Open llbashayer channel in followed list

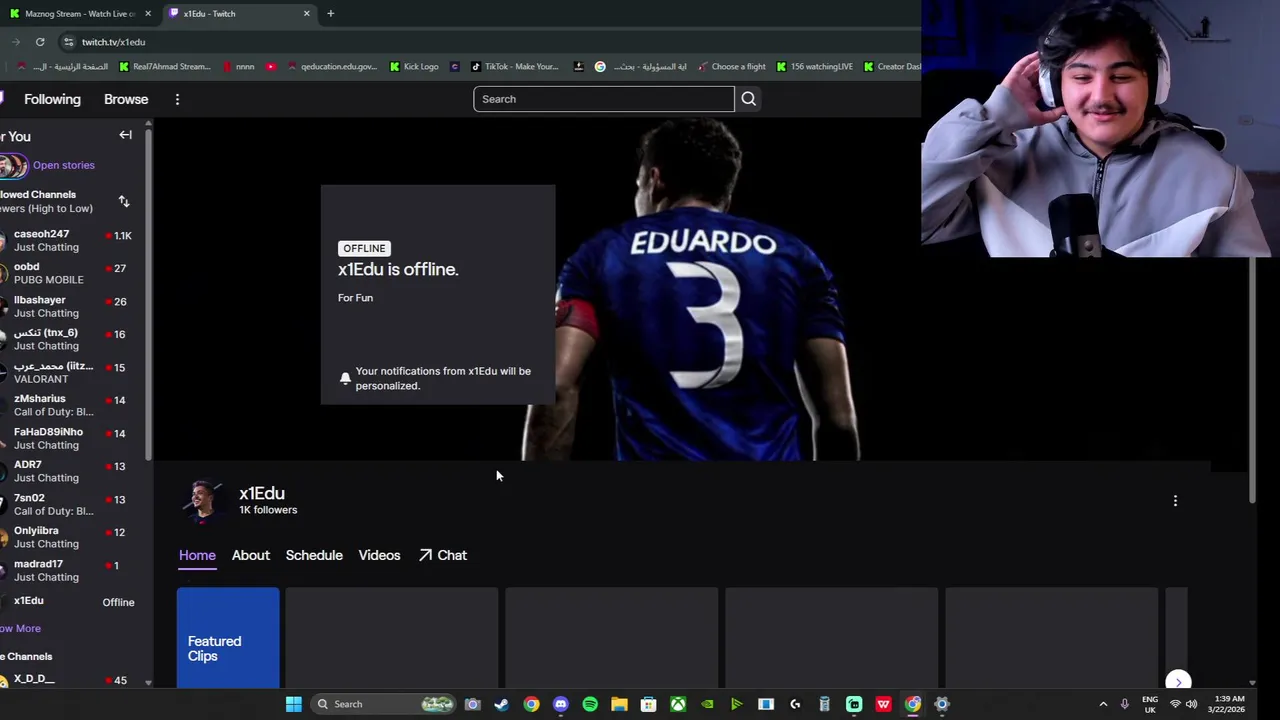click(x=70, y=306)
